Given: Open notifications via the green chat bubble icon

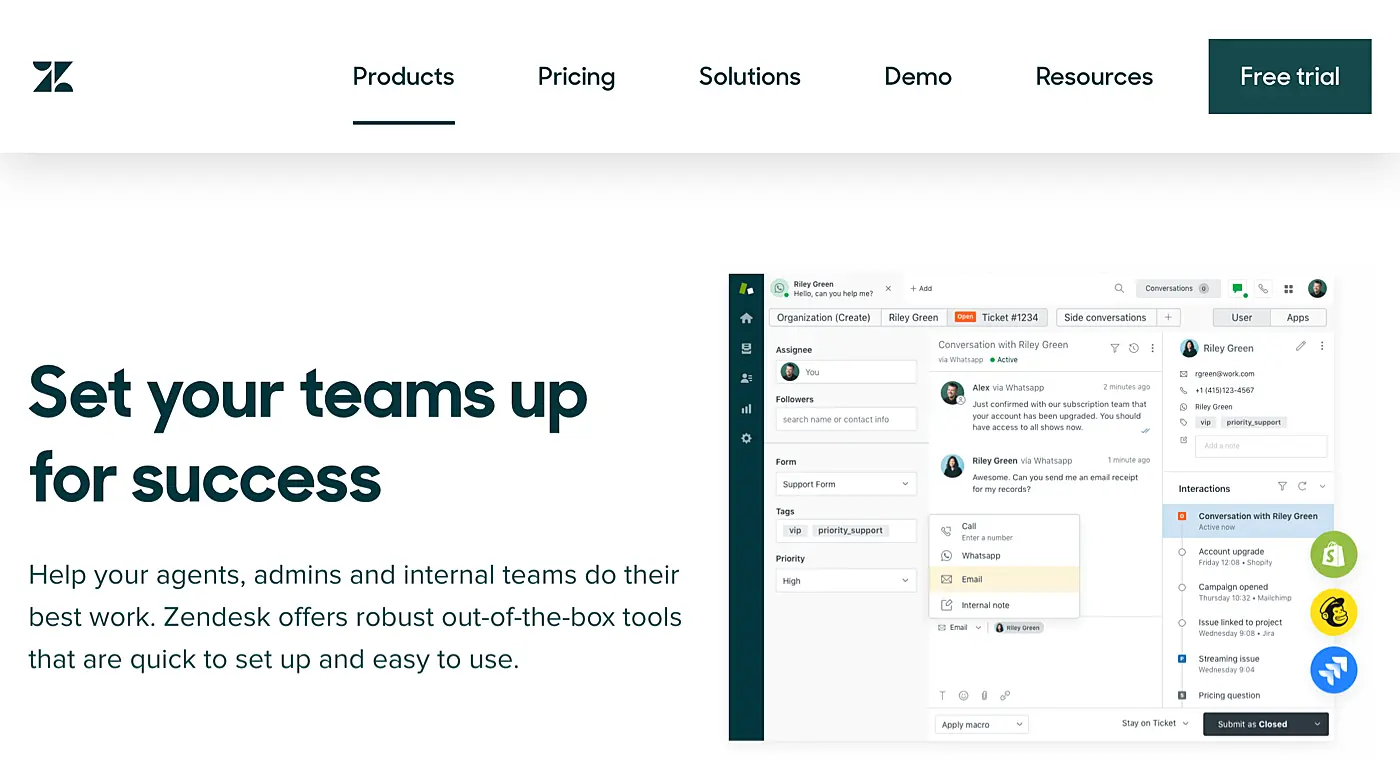Looking at the screenshot, I should tap(1237, 288).
